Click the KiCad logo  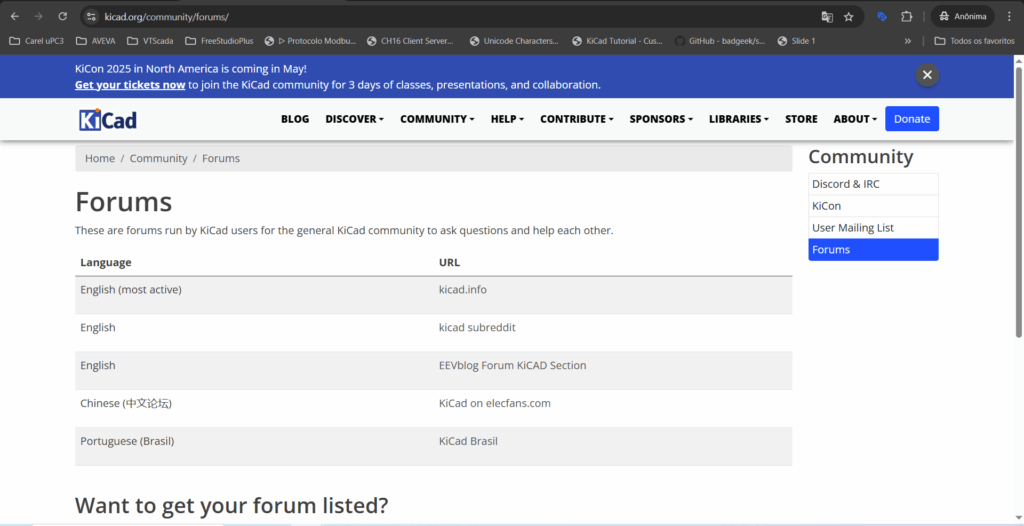pyautogui.click(x=108, y=119)
